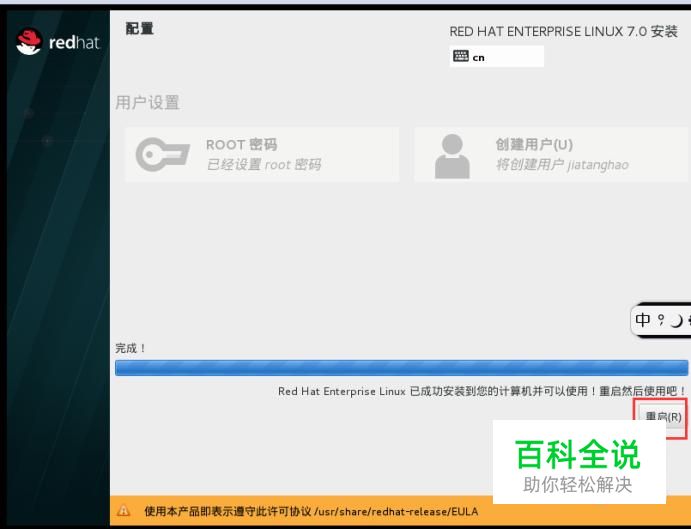691x529 pixels.
Task: Open the cn keyboard layout selector
Action: tap(497, 56)
